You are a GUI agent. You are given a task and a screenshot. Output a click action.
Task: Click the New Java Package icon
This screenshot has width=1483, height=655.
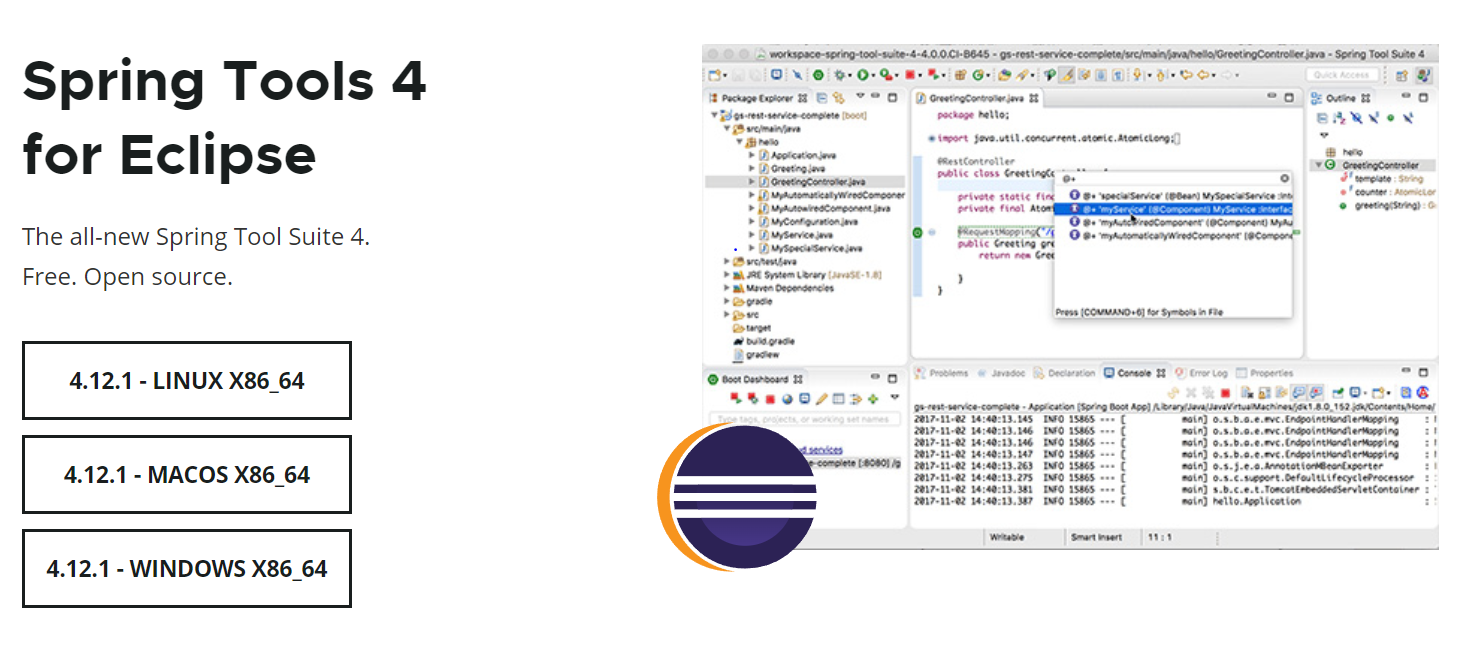click(960, 75)
